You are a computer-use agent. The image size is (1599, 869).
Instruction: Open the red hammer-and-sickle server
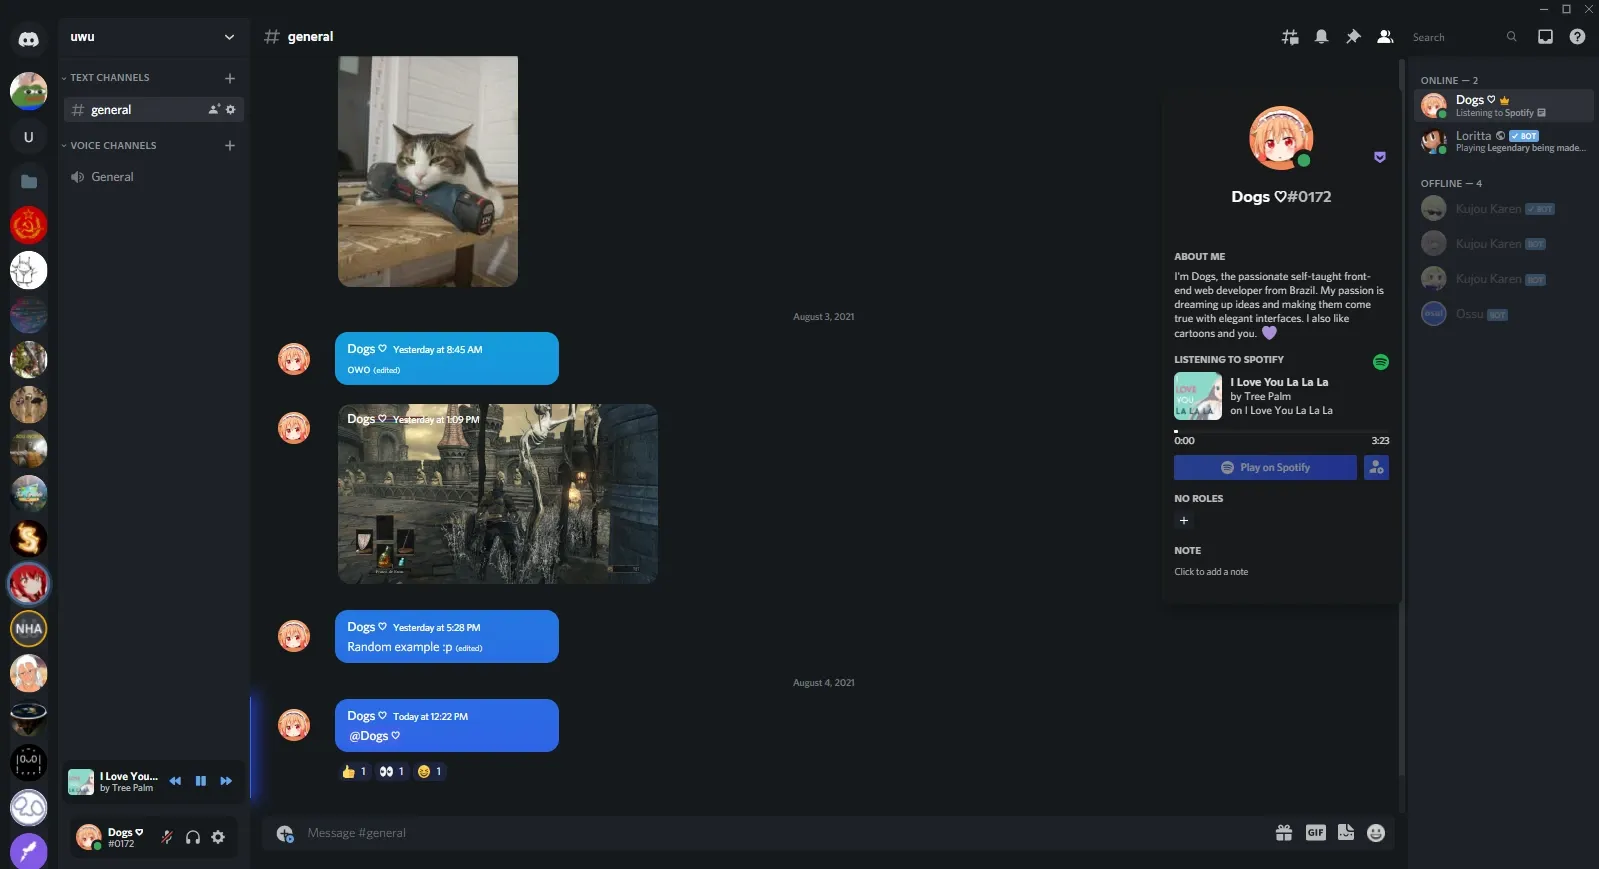(x=28, y=226)
